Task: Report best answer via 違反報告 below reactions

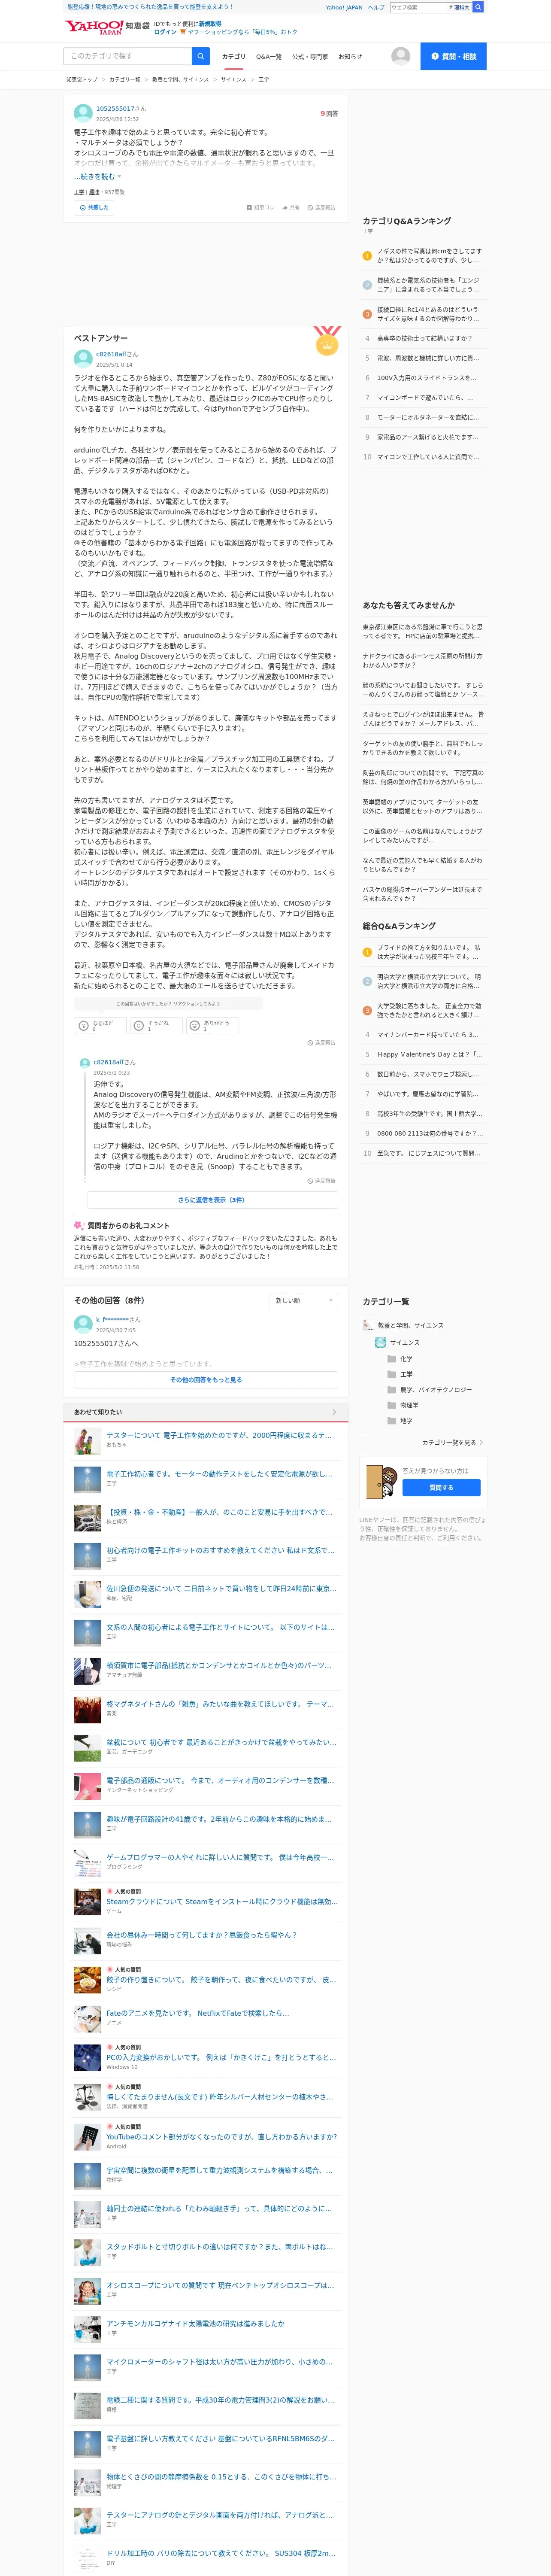Action: 321,1042
